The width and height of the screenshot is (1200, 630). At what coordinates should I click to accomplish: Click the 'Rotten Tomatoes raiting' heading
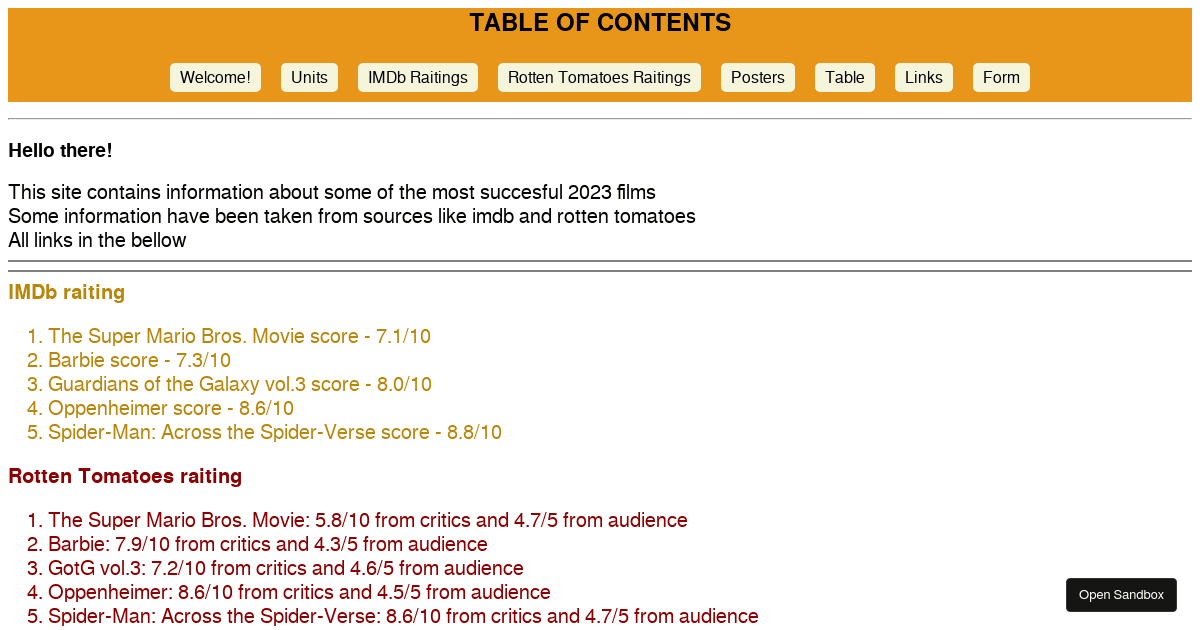point(125,477)
